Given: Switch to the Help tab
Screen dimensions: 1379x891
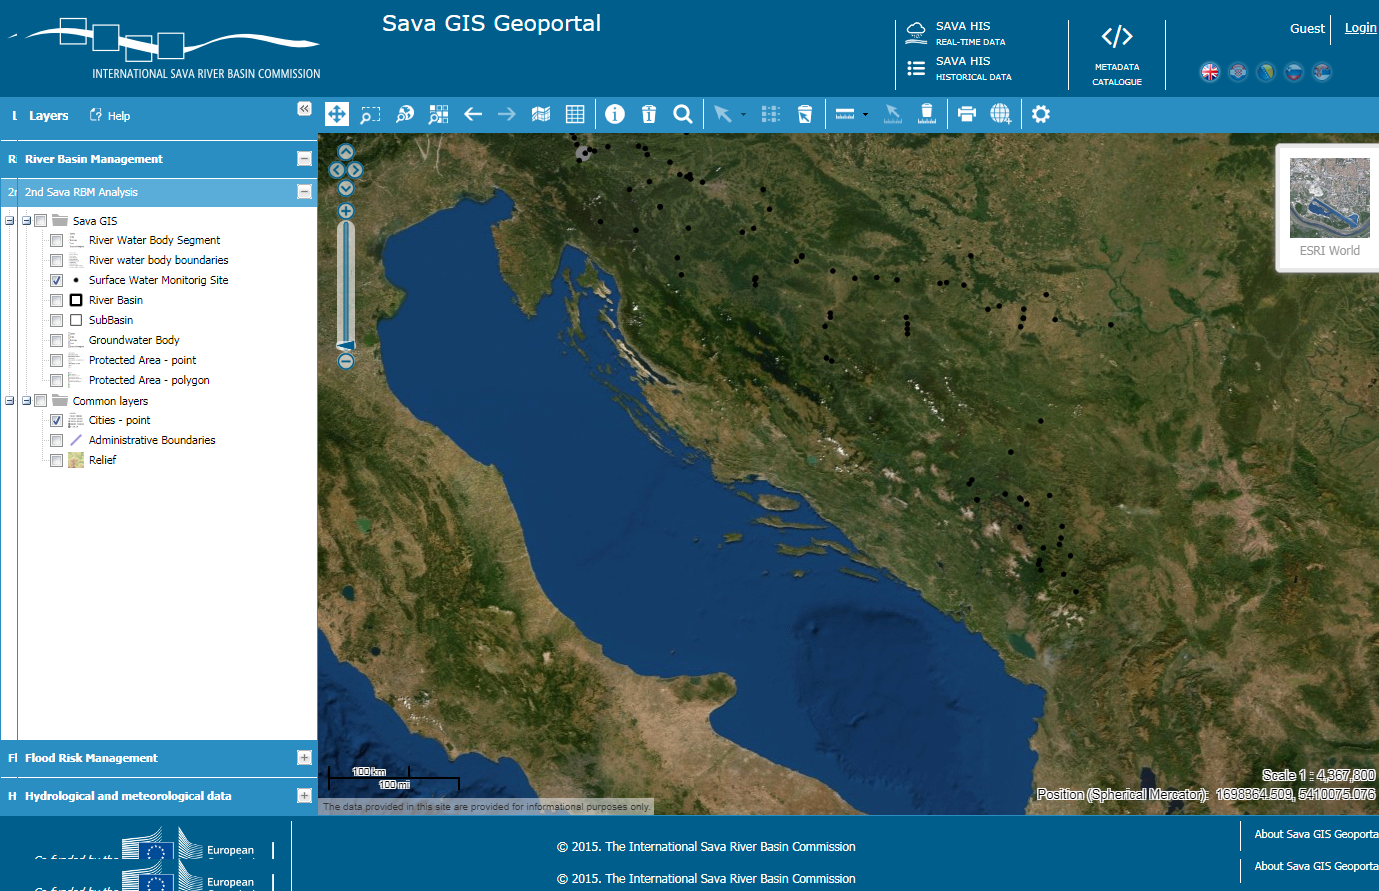Looking at the screenshot, I should pyautogui.click(x=110, y=116).
